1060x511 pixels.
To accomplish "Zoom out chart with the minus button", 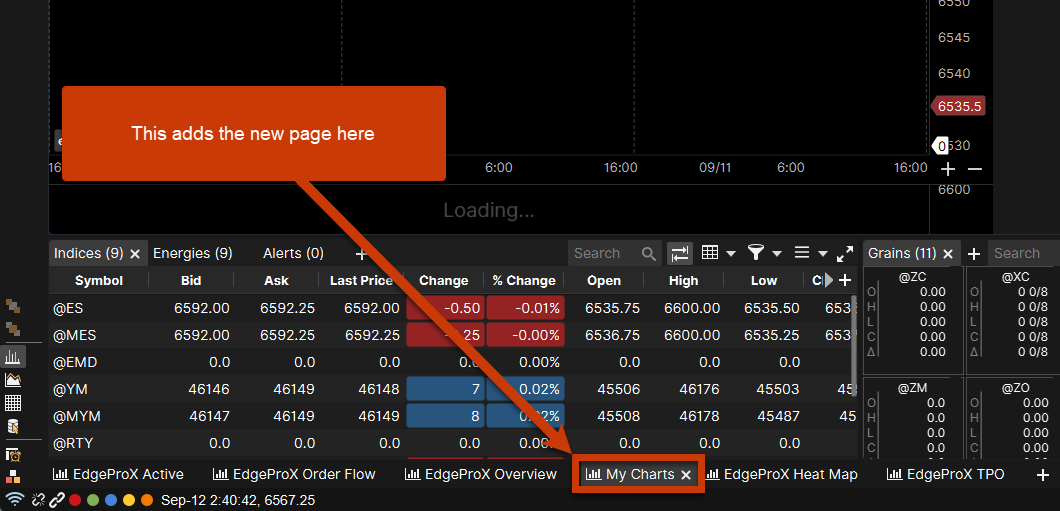I will pos(975,169).
